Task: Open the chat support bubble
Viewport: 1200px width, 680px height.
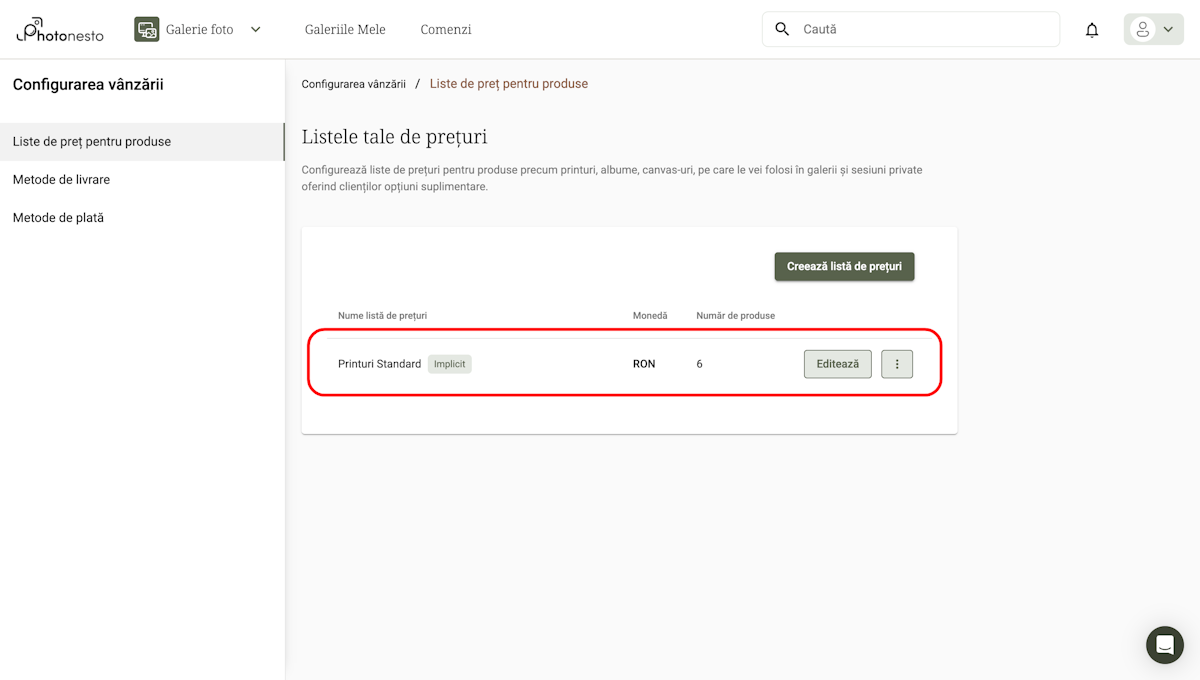Action: tap(1164, 645)
